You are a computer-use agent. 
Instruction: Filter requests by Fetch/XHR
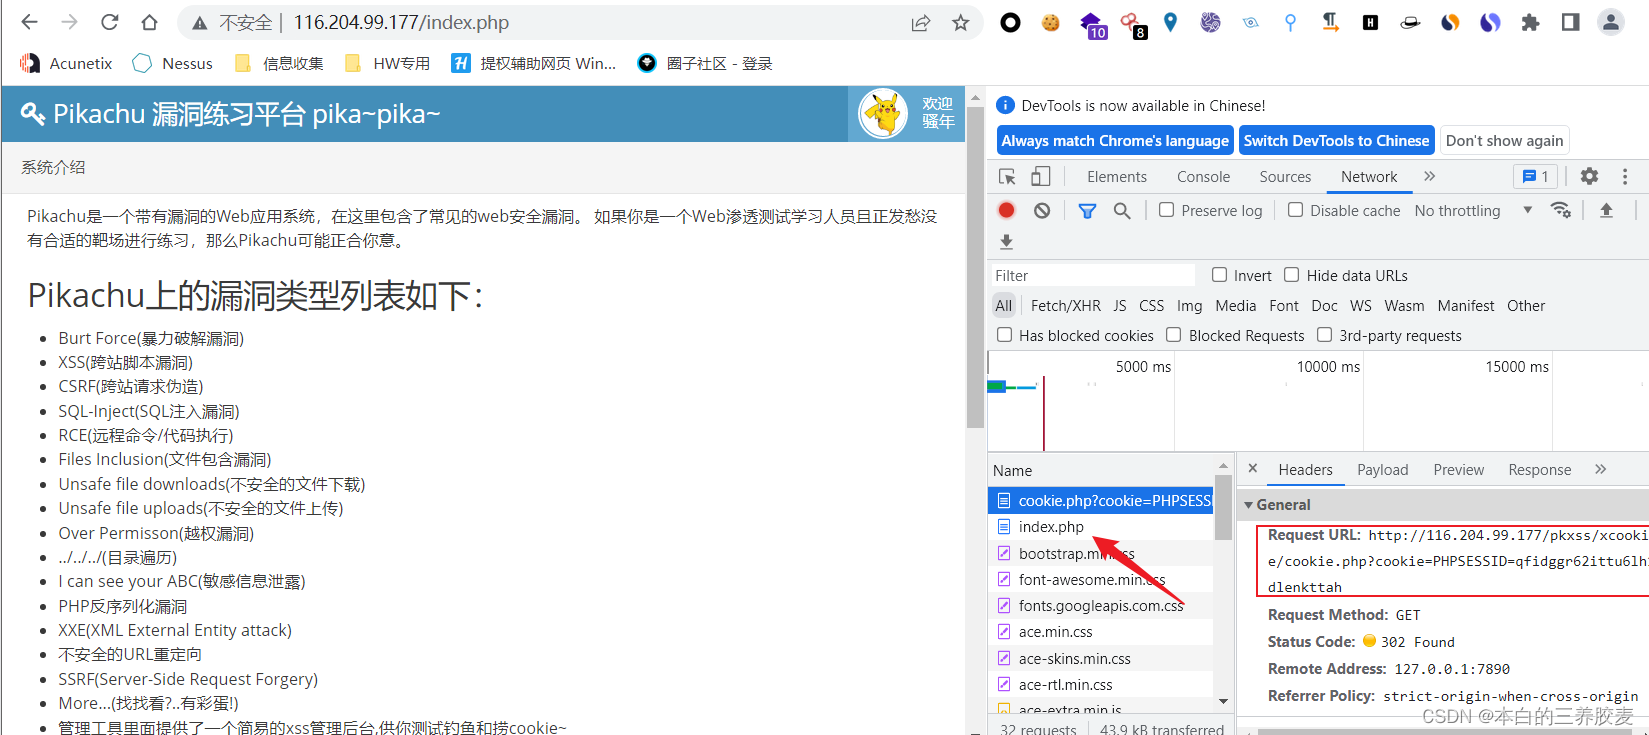(1065, 306)
